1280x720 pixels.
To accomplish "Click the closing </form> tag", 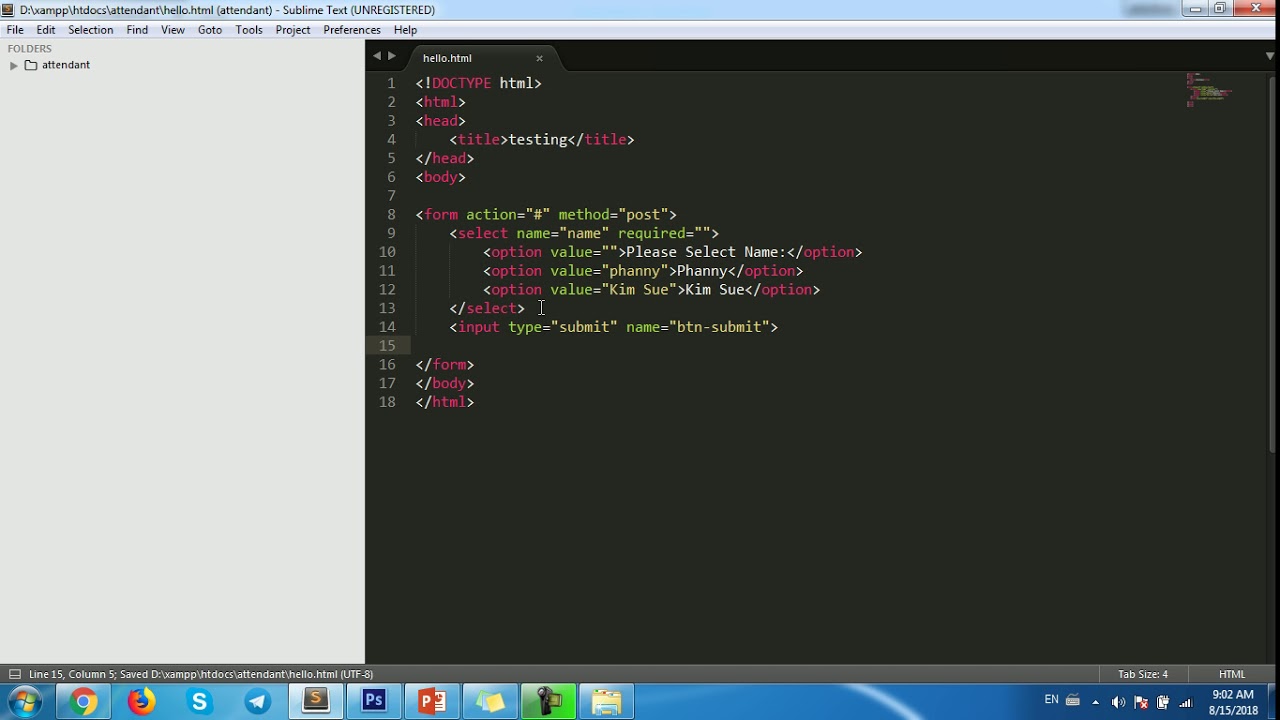I will click(x=445, y=365).
